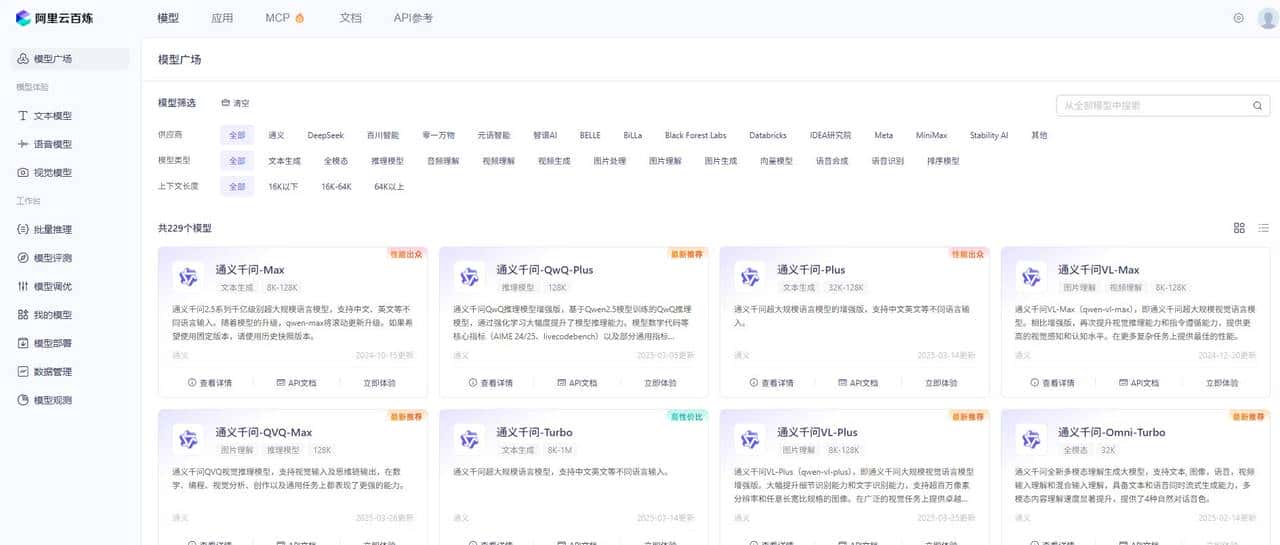Open the MCP top navigation tab
Viewport: 1280px width, 545px height.
point(285,18)
